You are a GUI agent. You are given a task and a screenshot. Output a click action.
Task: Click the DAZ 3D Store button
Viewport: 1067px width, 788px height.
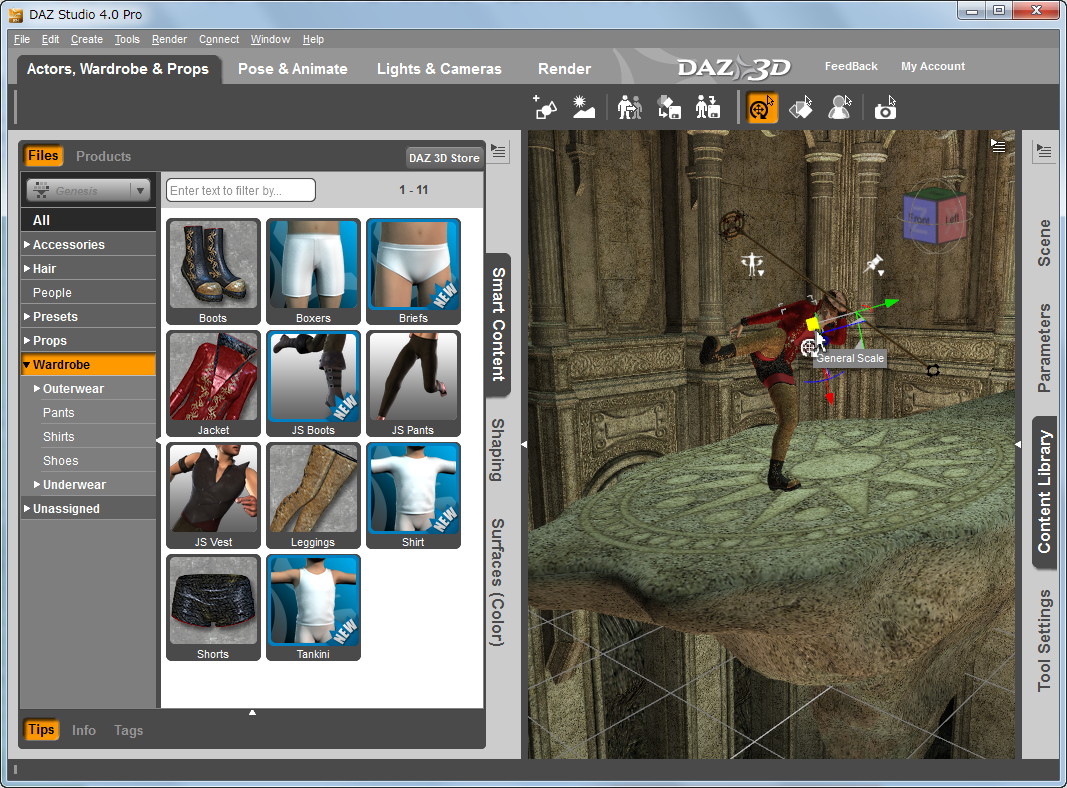(443, 157)
